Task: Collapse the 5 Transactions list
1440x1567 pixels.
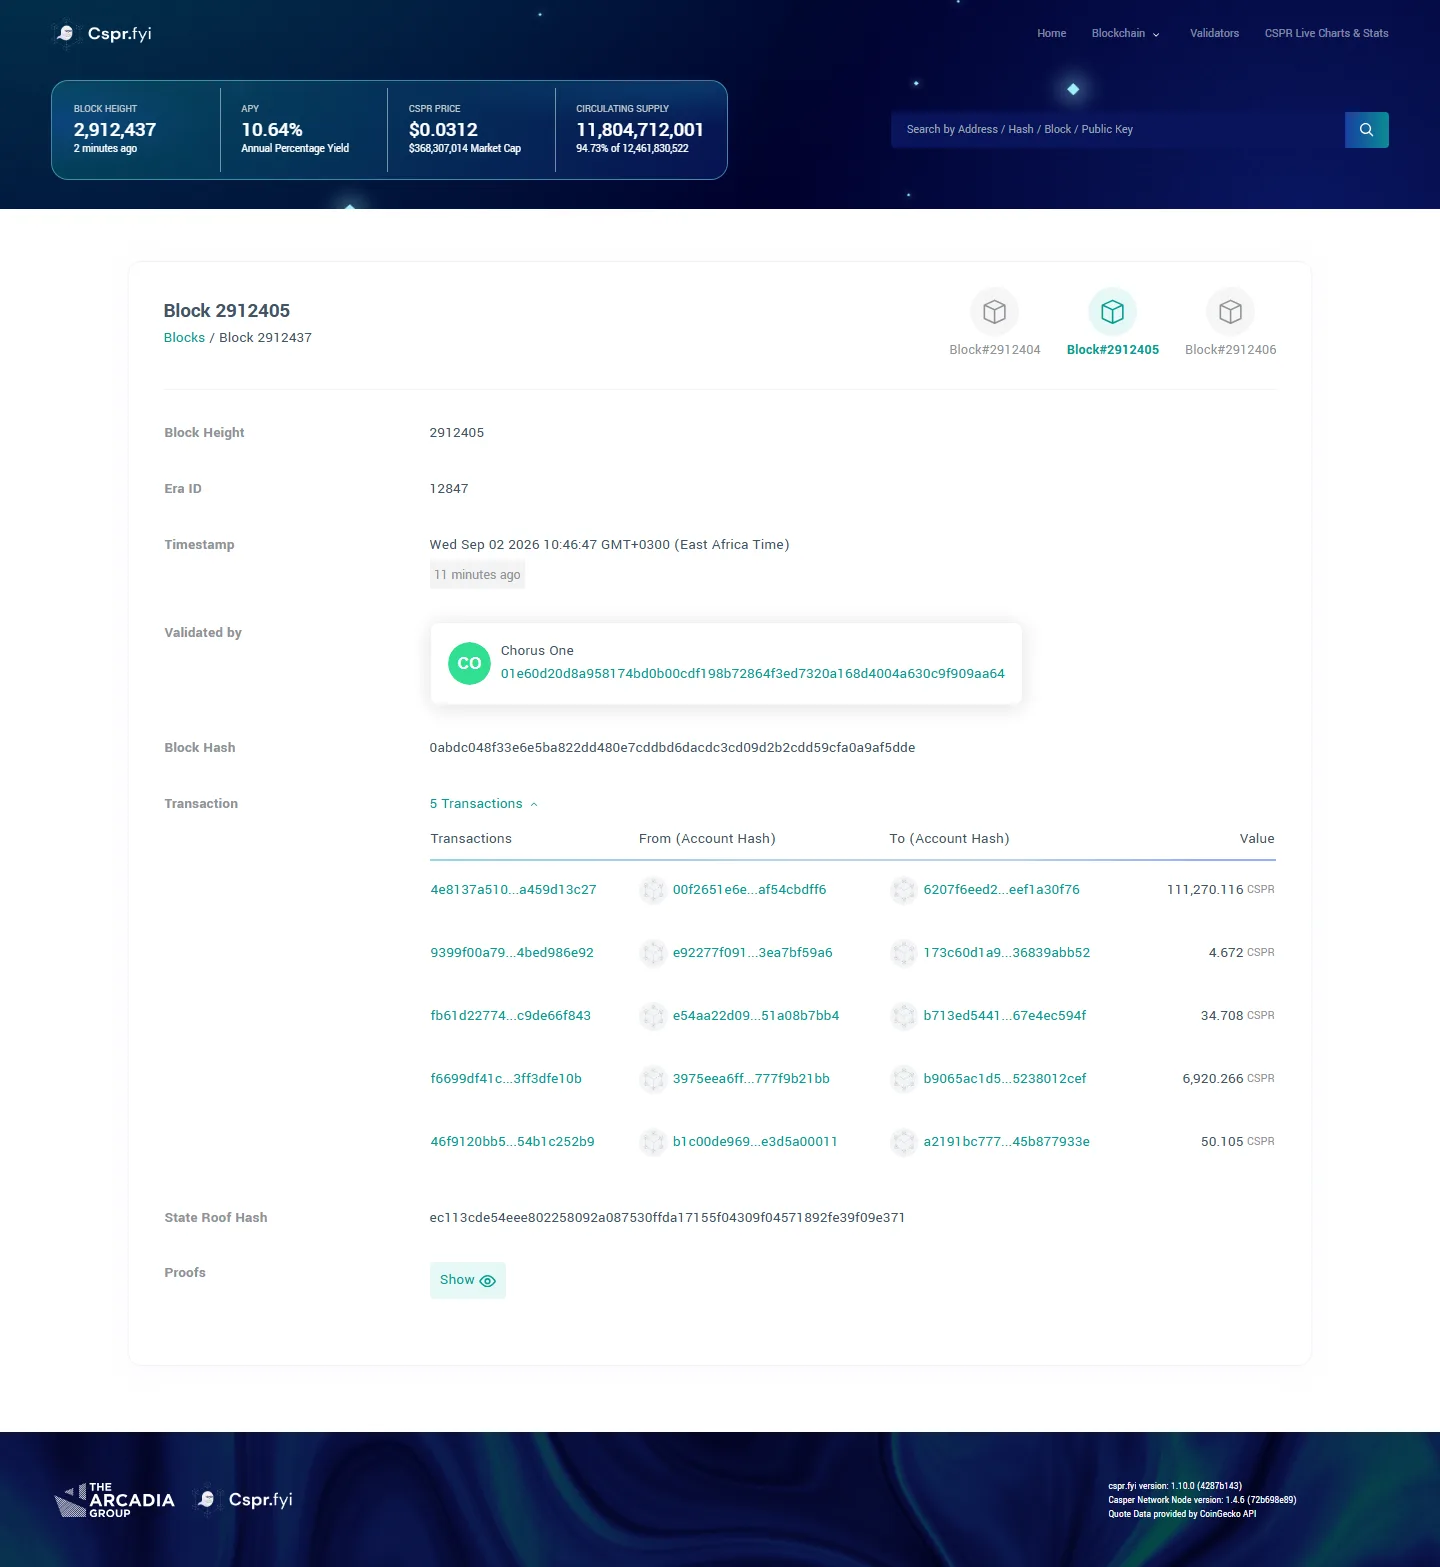Action: [x=484, y=804]
